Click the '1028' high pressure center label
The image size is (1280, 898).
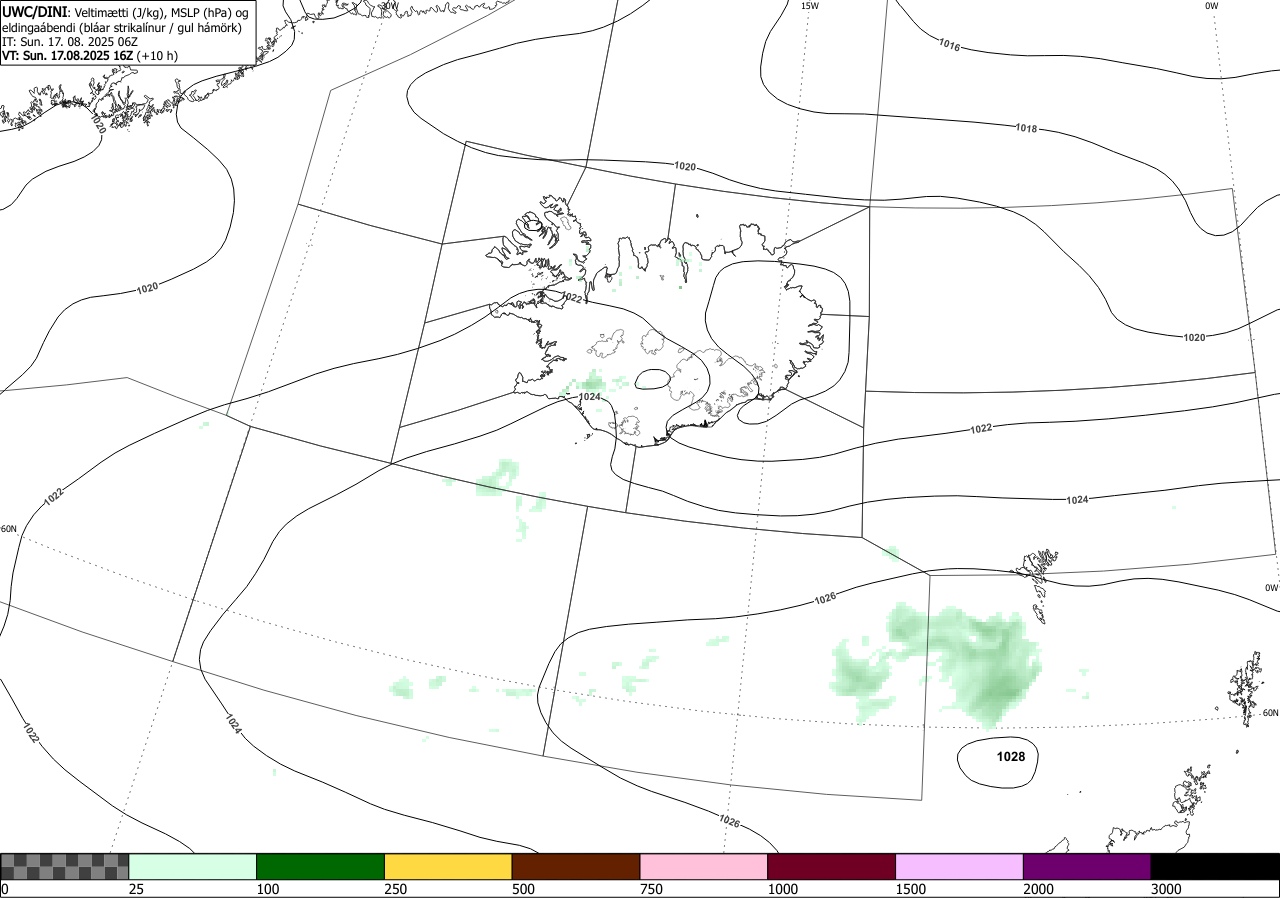point(1010,757)
